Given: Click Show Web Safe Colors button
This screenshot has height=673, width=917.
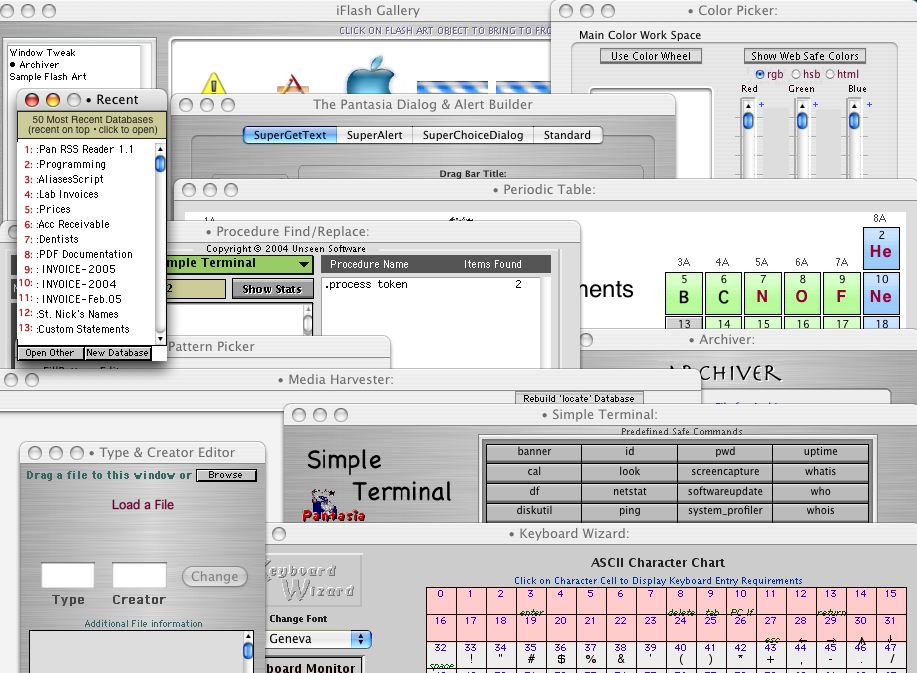Looking at the screenshot, I should pyautogui.click(x=805, y=56).
